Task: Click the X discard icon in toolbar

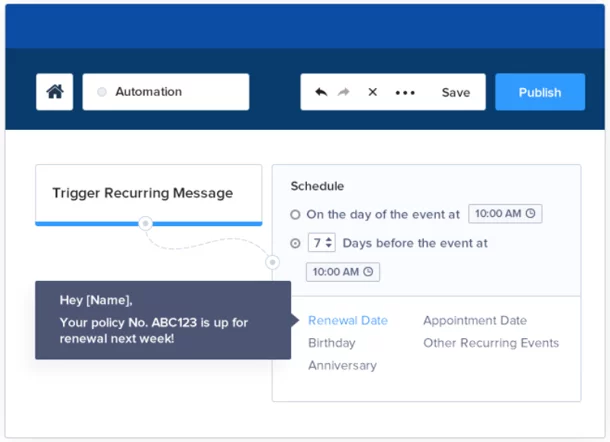Action: pos(372,92)
